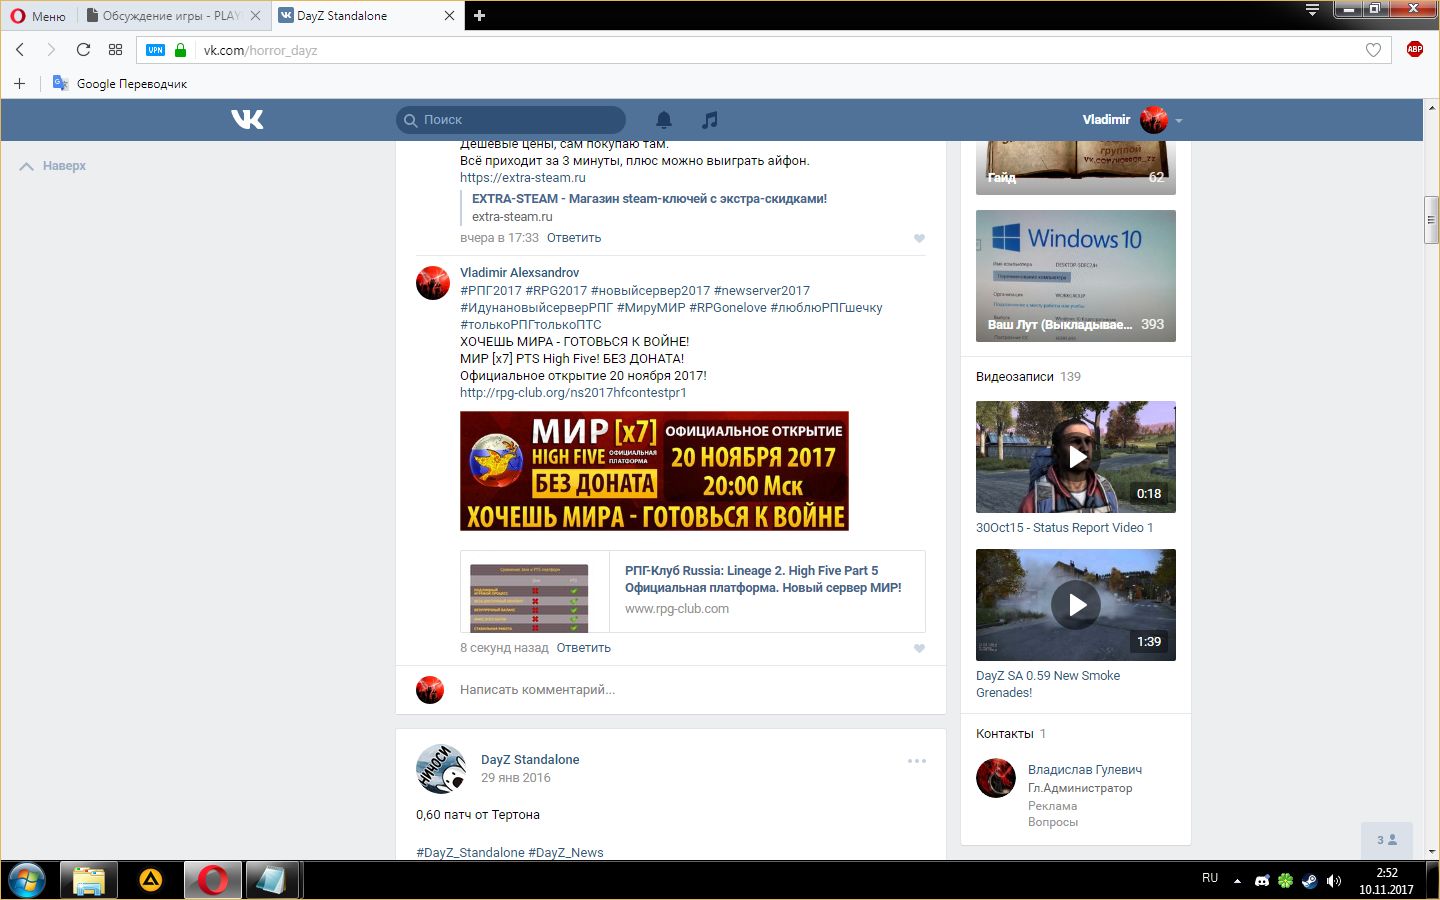Add a bookmark via the plus button
This screenshot has width=1440, height=900.
(19, 83)
